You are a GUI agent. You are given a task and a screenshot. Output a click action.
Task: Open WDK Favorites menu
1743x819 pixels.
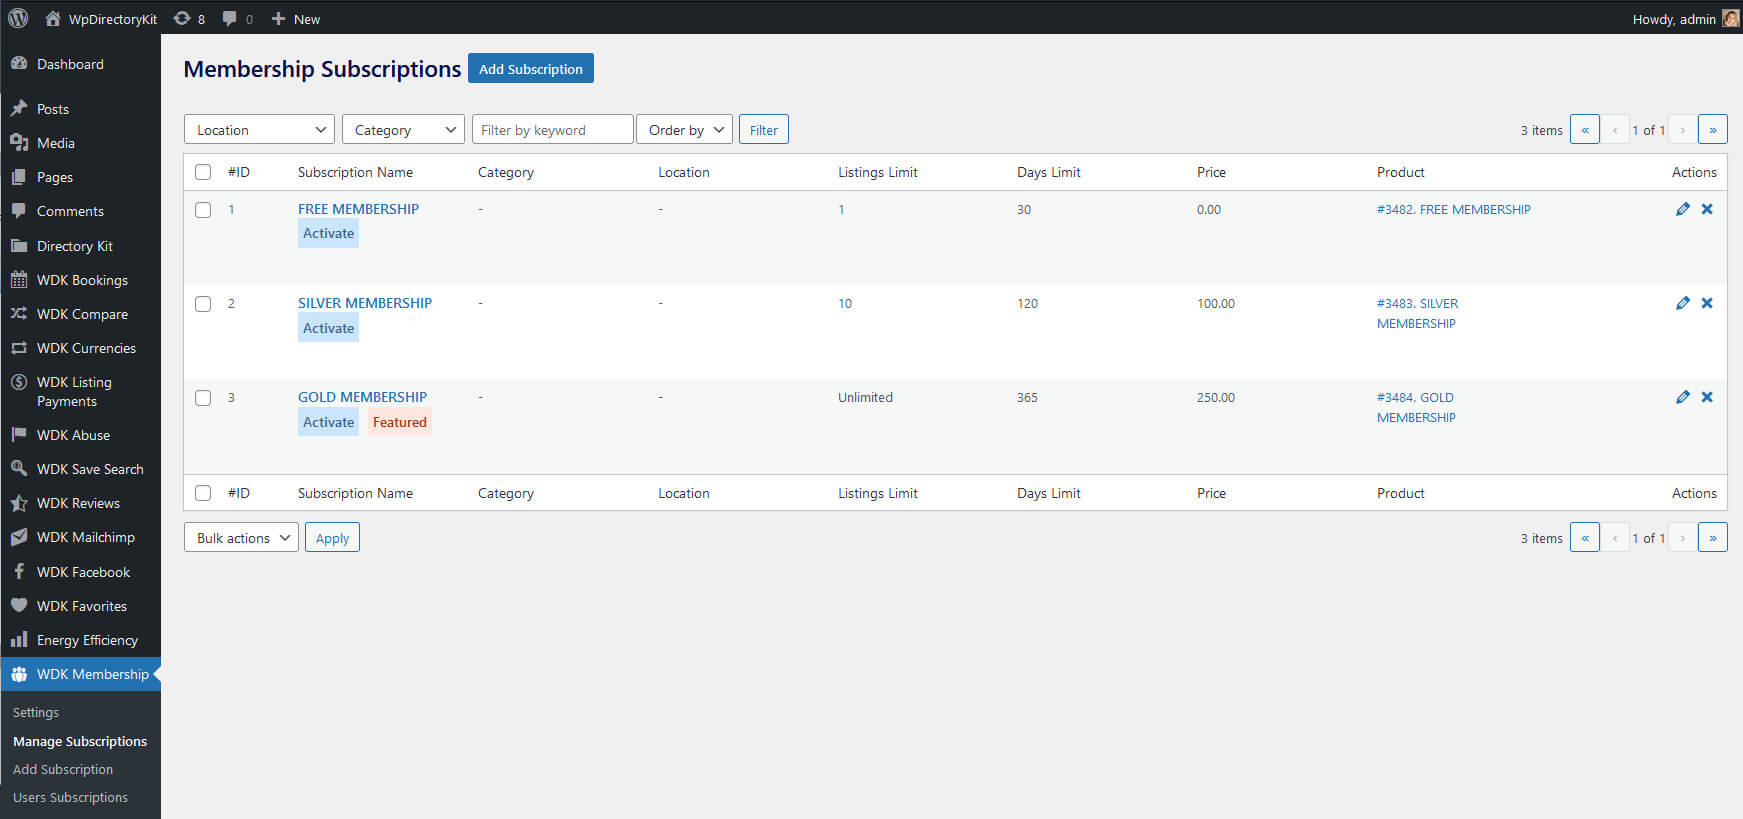[x=80, y=606]
